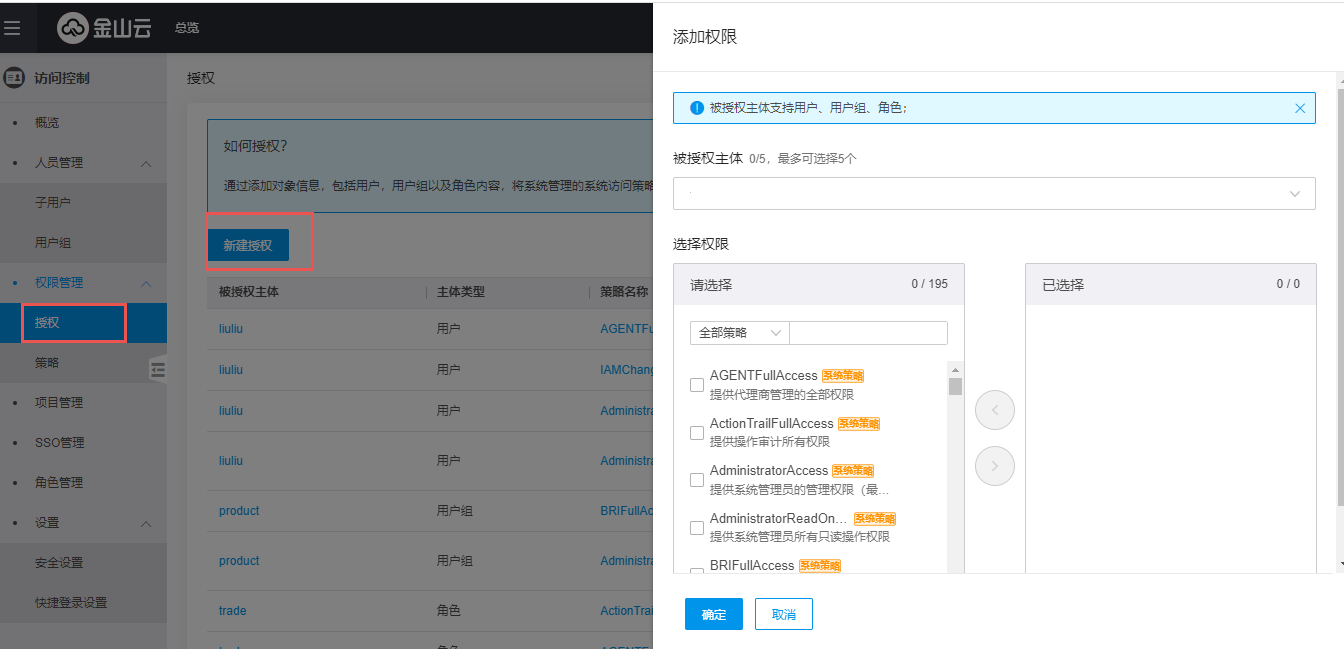Click the right transfer arrow button
The width and height of the screenshot is (1344, 649).
tap(995, 466)
